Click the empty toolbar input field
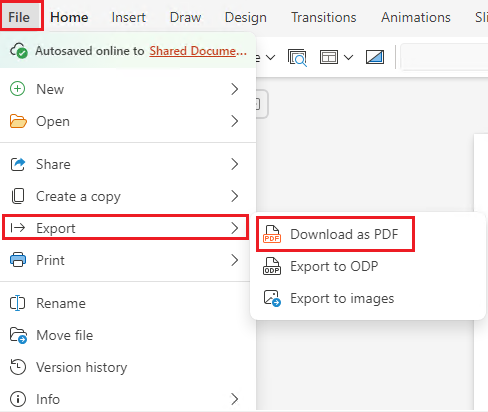 (x=444, y=57)
